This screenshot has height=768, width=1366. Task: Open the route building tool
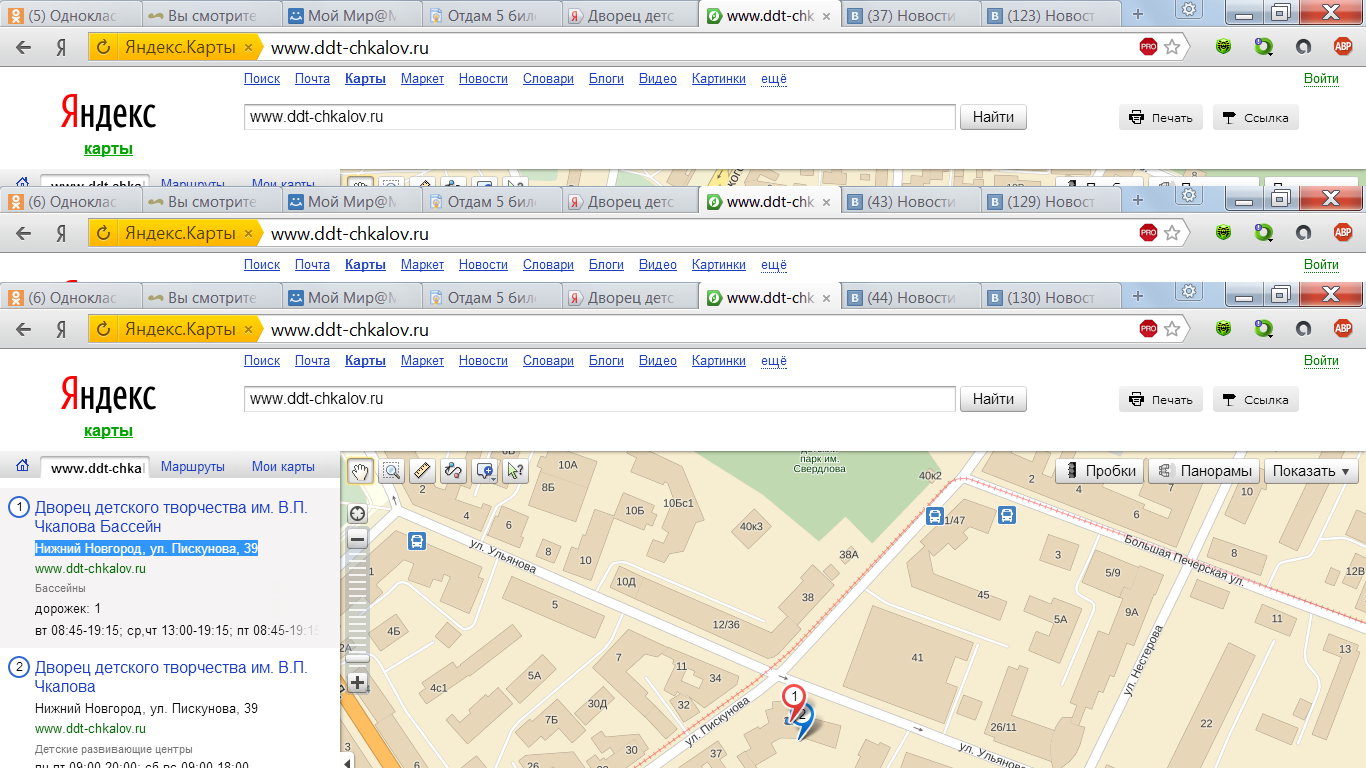(453, 470)
